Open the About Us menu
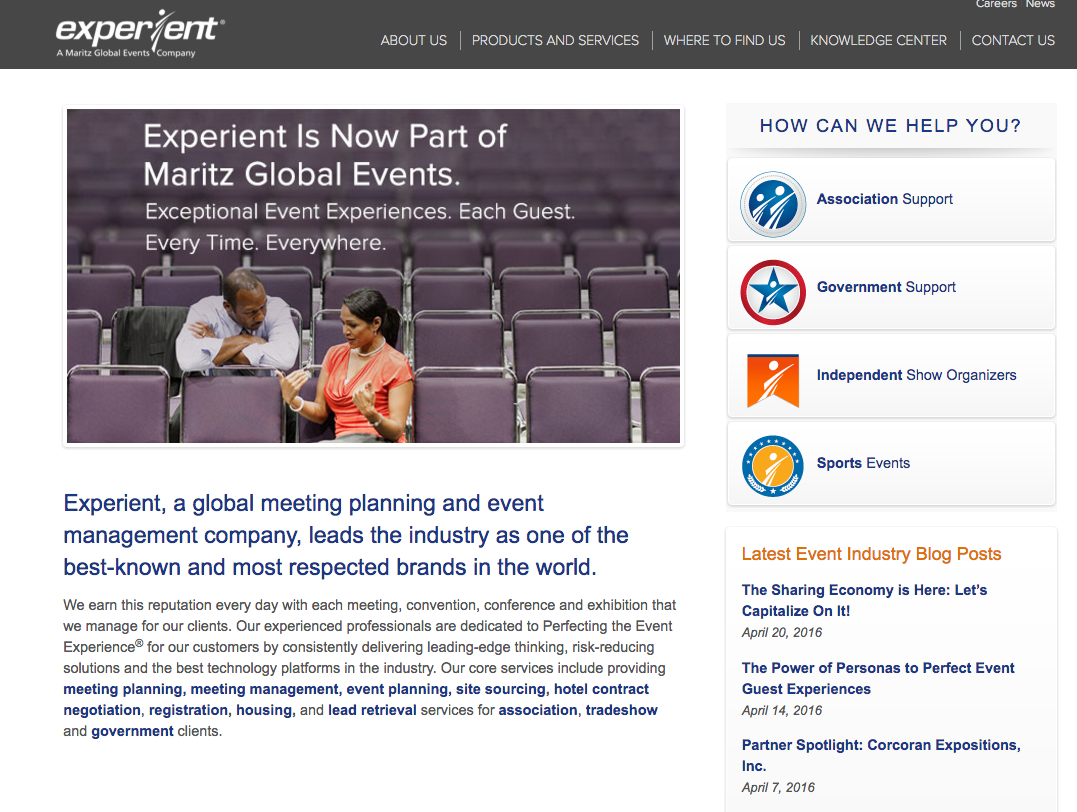The width and height of the screenshot is (1077, 812). tap(413, 41)
